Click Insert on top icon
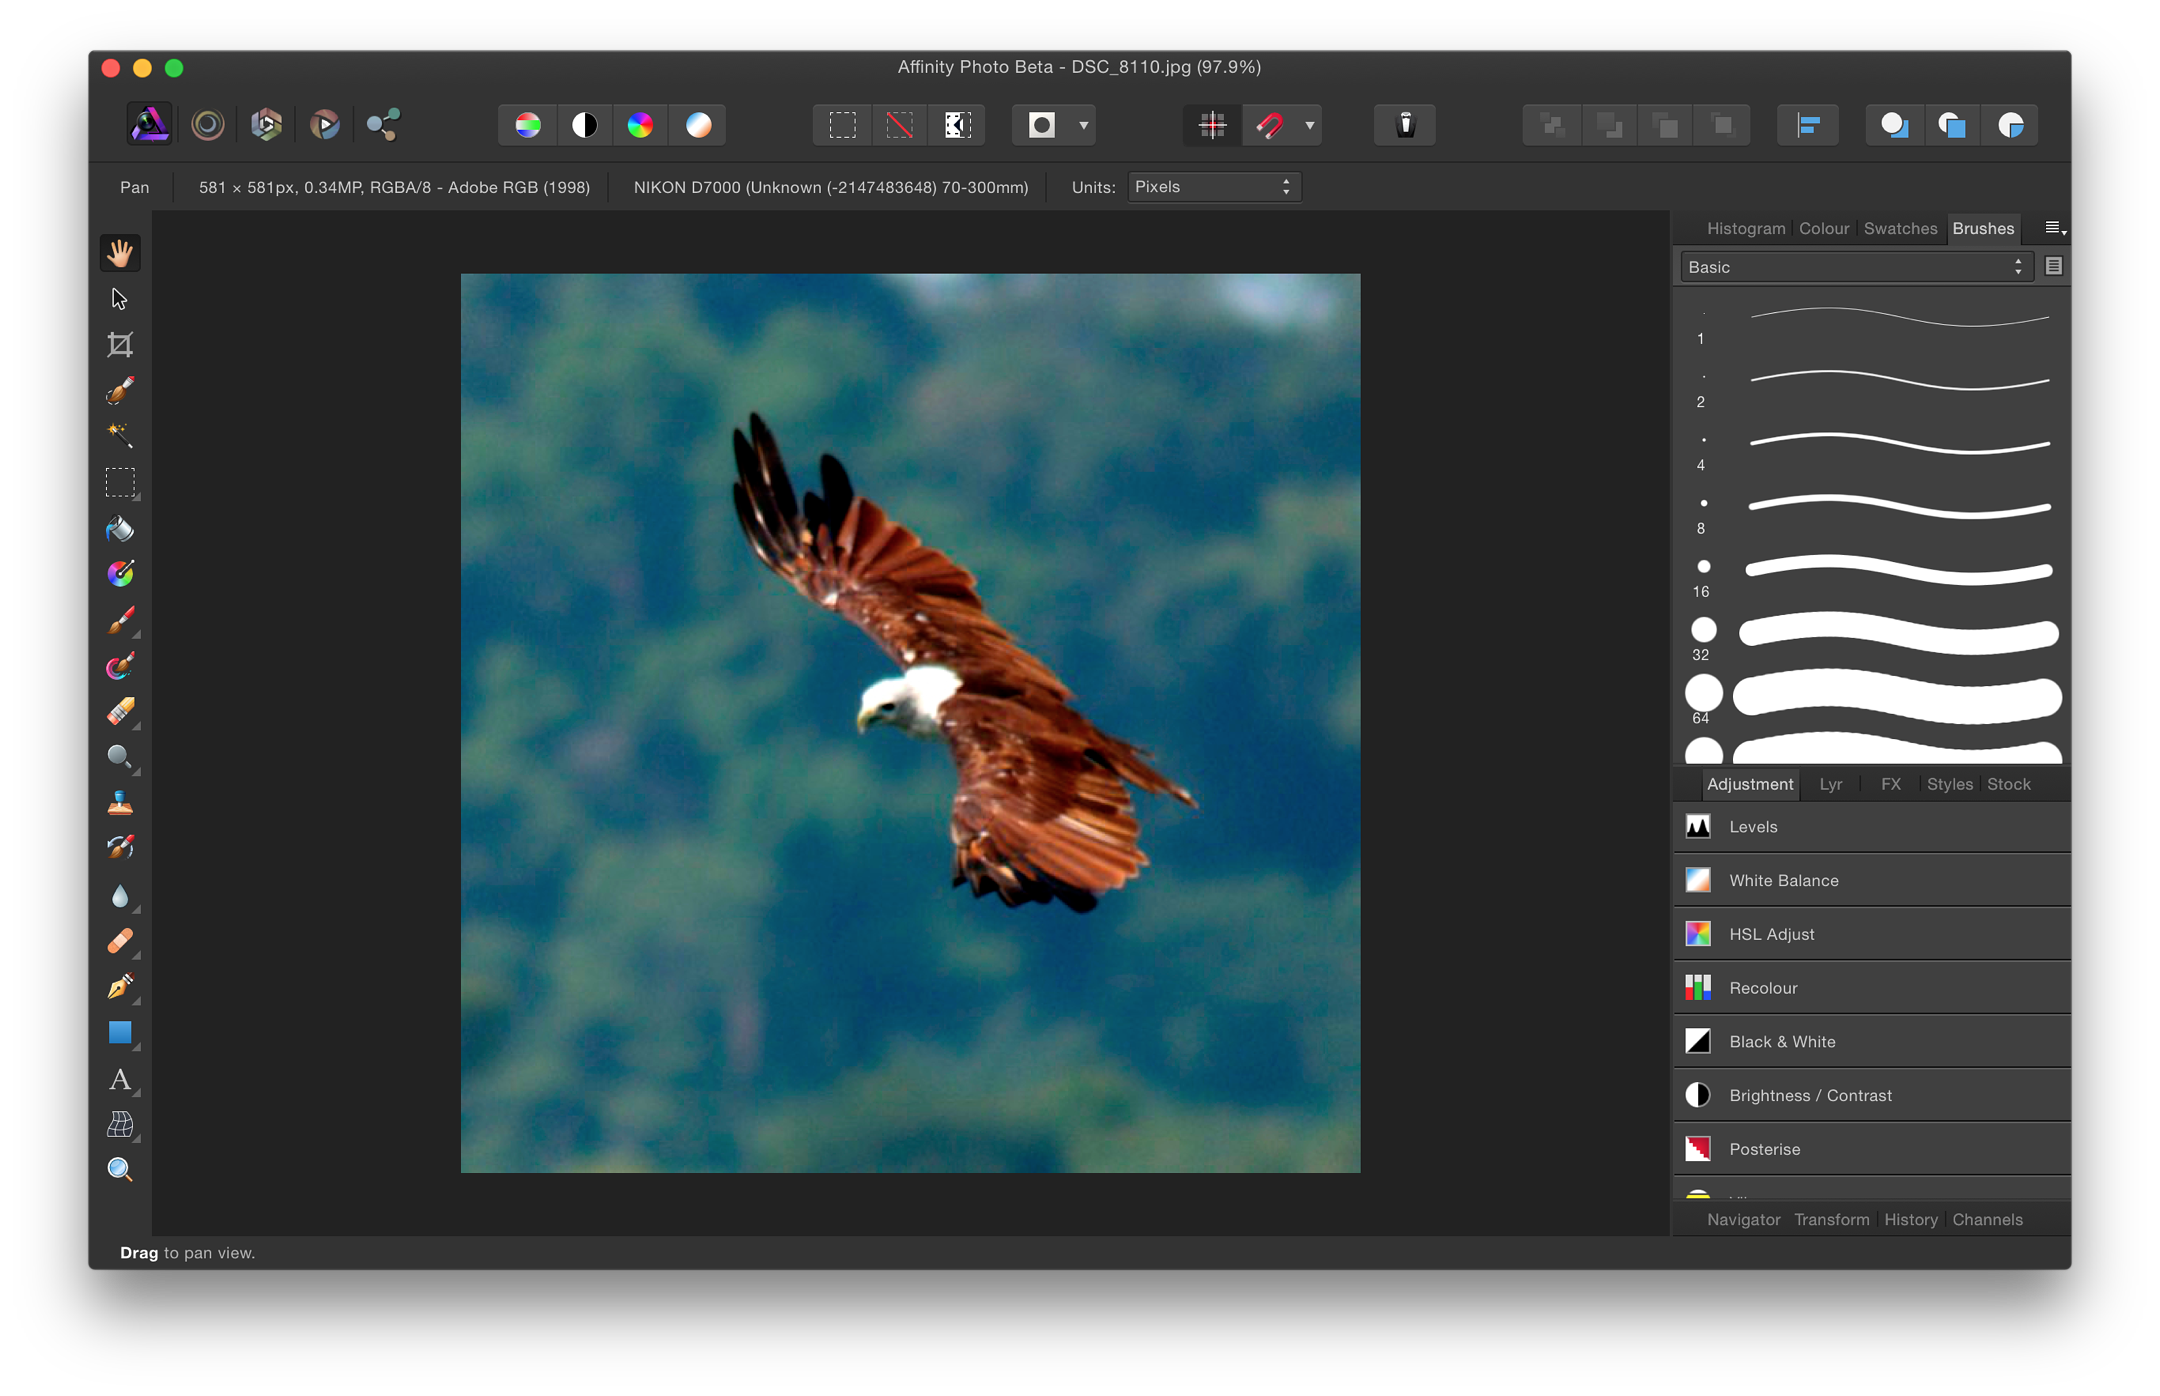This screenshot has width=2160, height=1396. [x=1952, y=125]
